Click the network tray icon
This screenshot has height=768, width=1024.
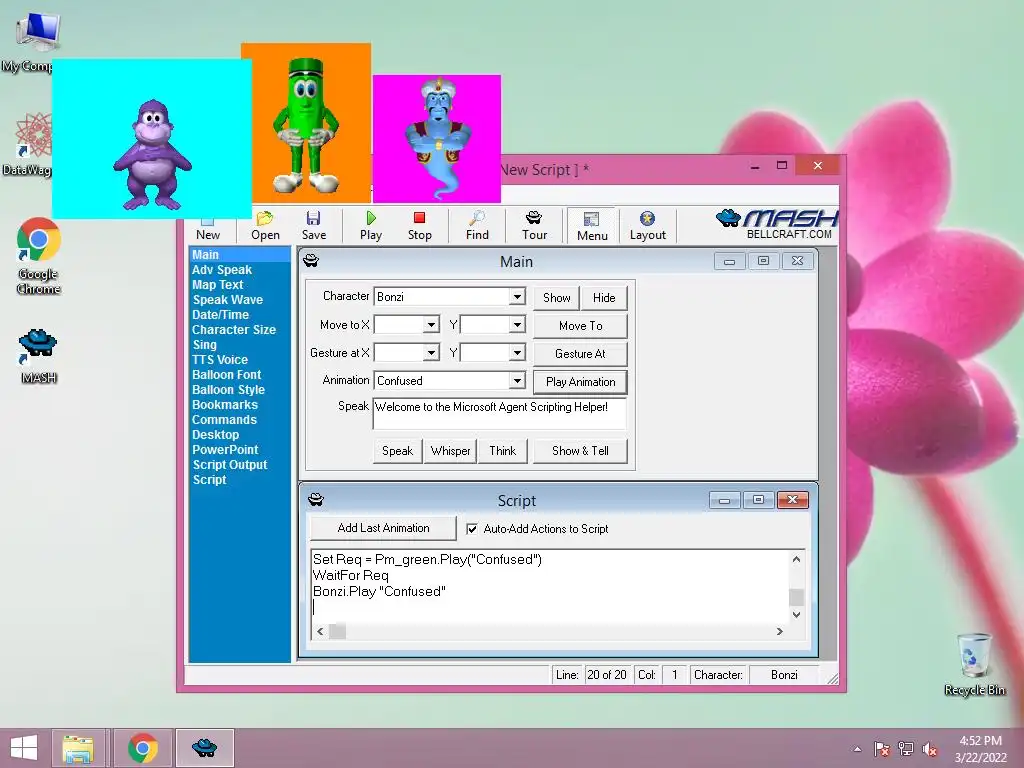[x=906, y=749]
